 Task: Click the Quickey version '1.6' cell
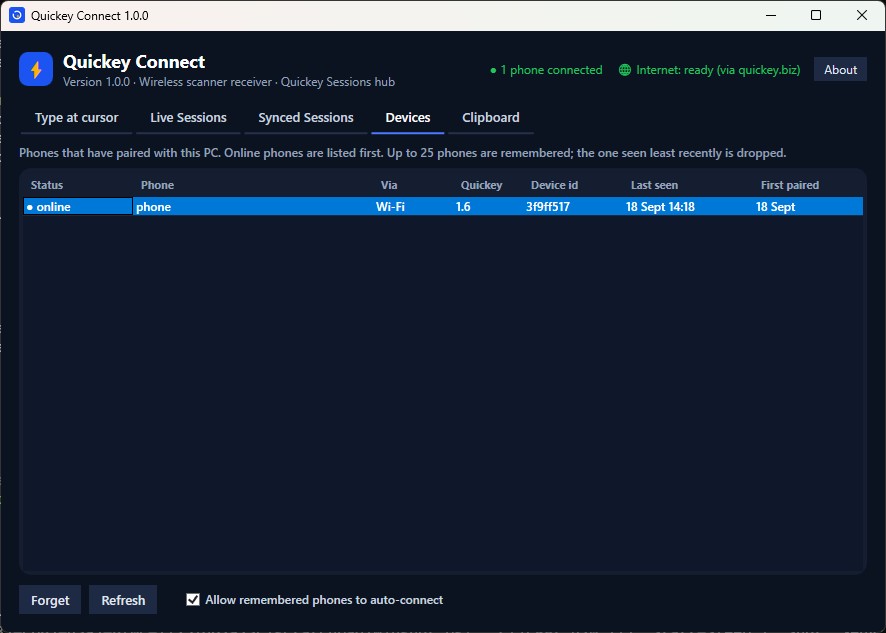(488, 206)
